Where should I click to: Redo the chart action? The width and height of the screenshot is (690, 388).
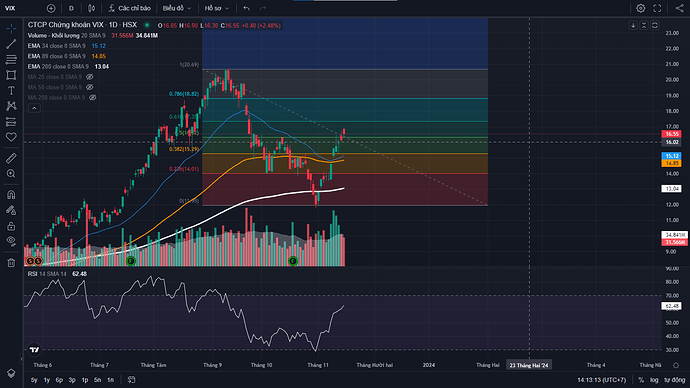[x=263, y=8]
